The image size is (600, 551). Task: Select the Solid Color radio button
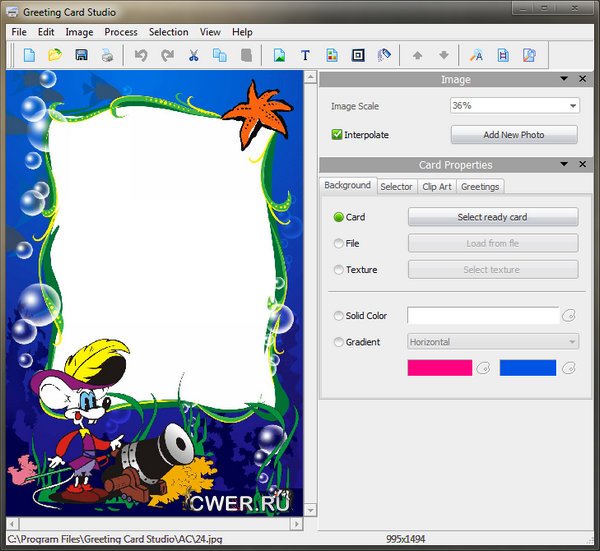(x=339, y=316)
